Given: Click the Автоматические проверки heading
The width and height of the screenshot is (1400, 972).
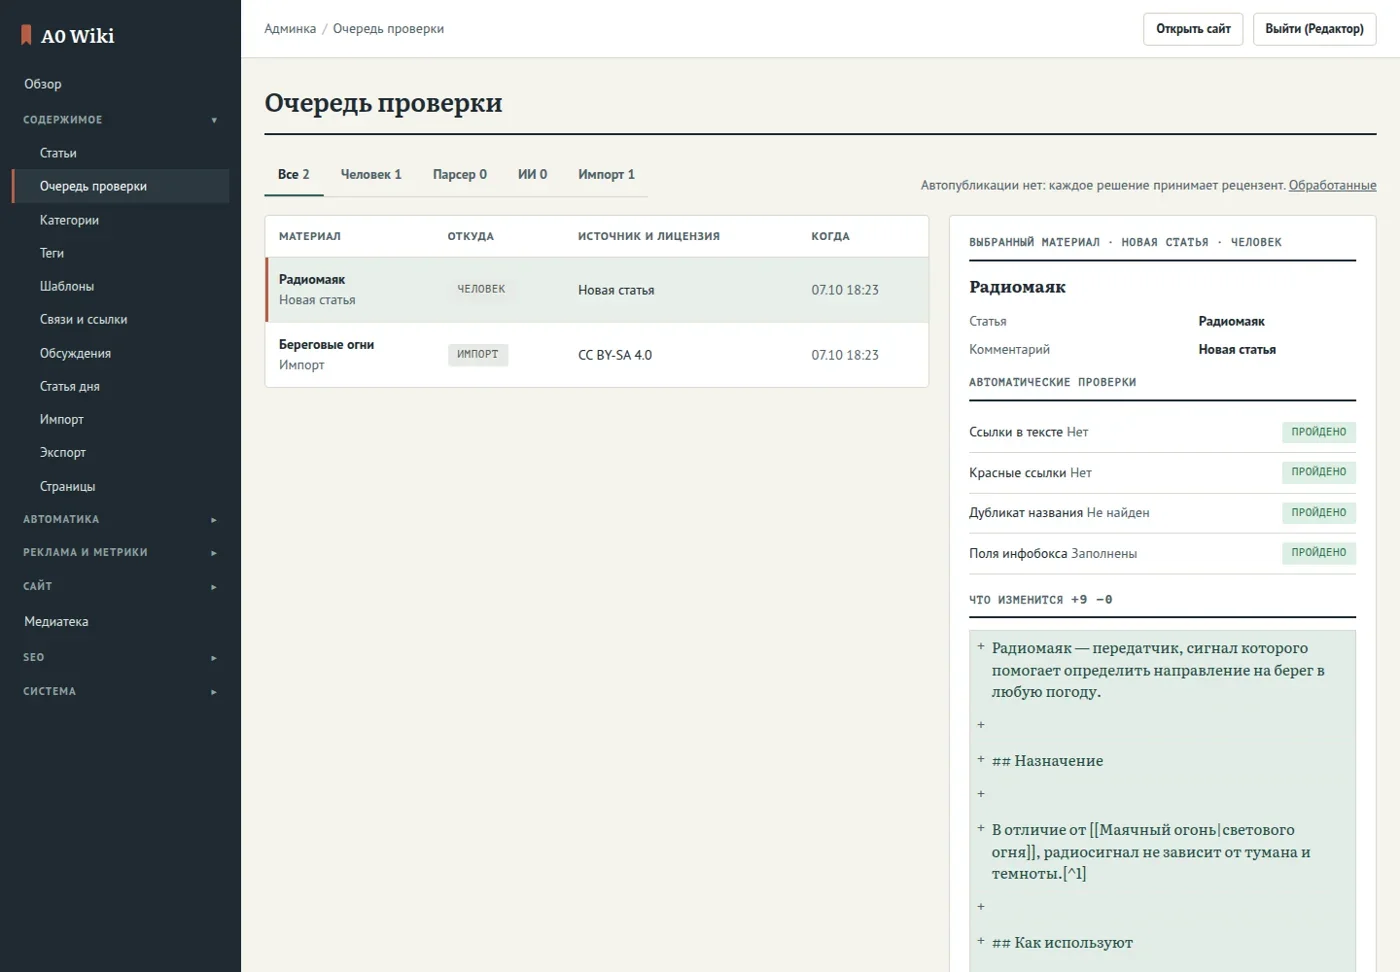Looking at the screenshot, I should 1052,382.
